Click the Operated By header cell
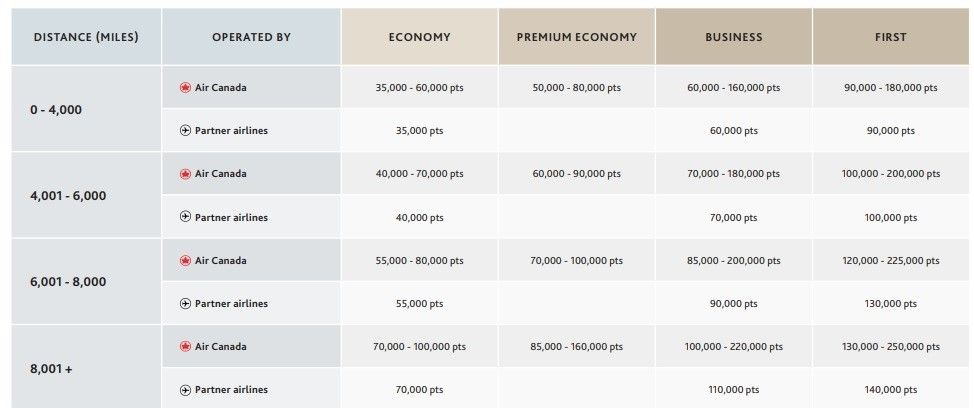 click(251, 37)
